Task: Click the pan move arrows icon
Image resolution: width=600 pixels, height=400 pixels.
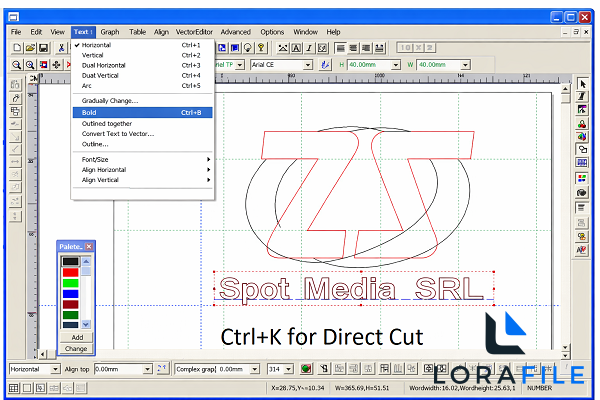Action: 56,65
